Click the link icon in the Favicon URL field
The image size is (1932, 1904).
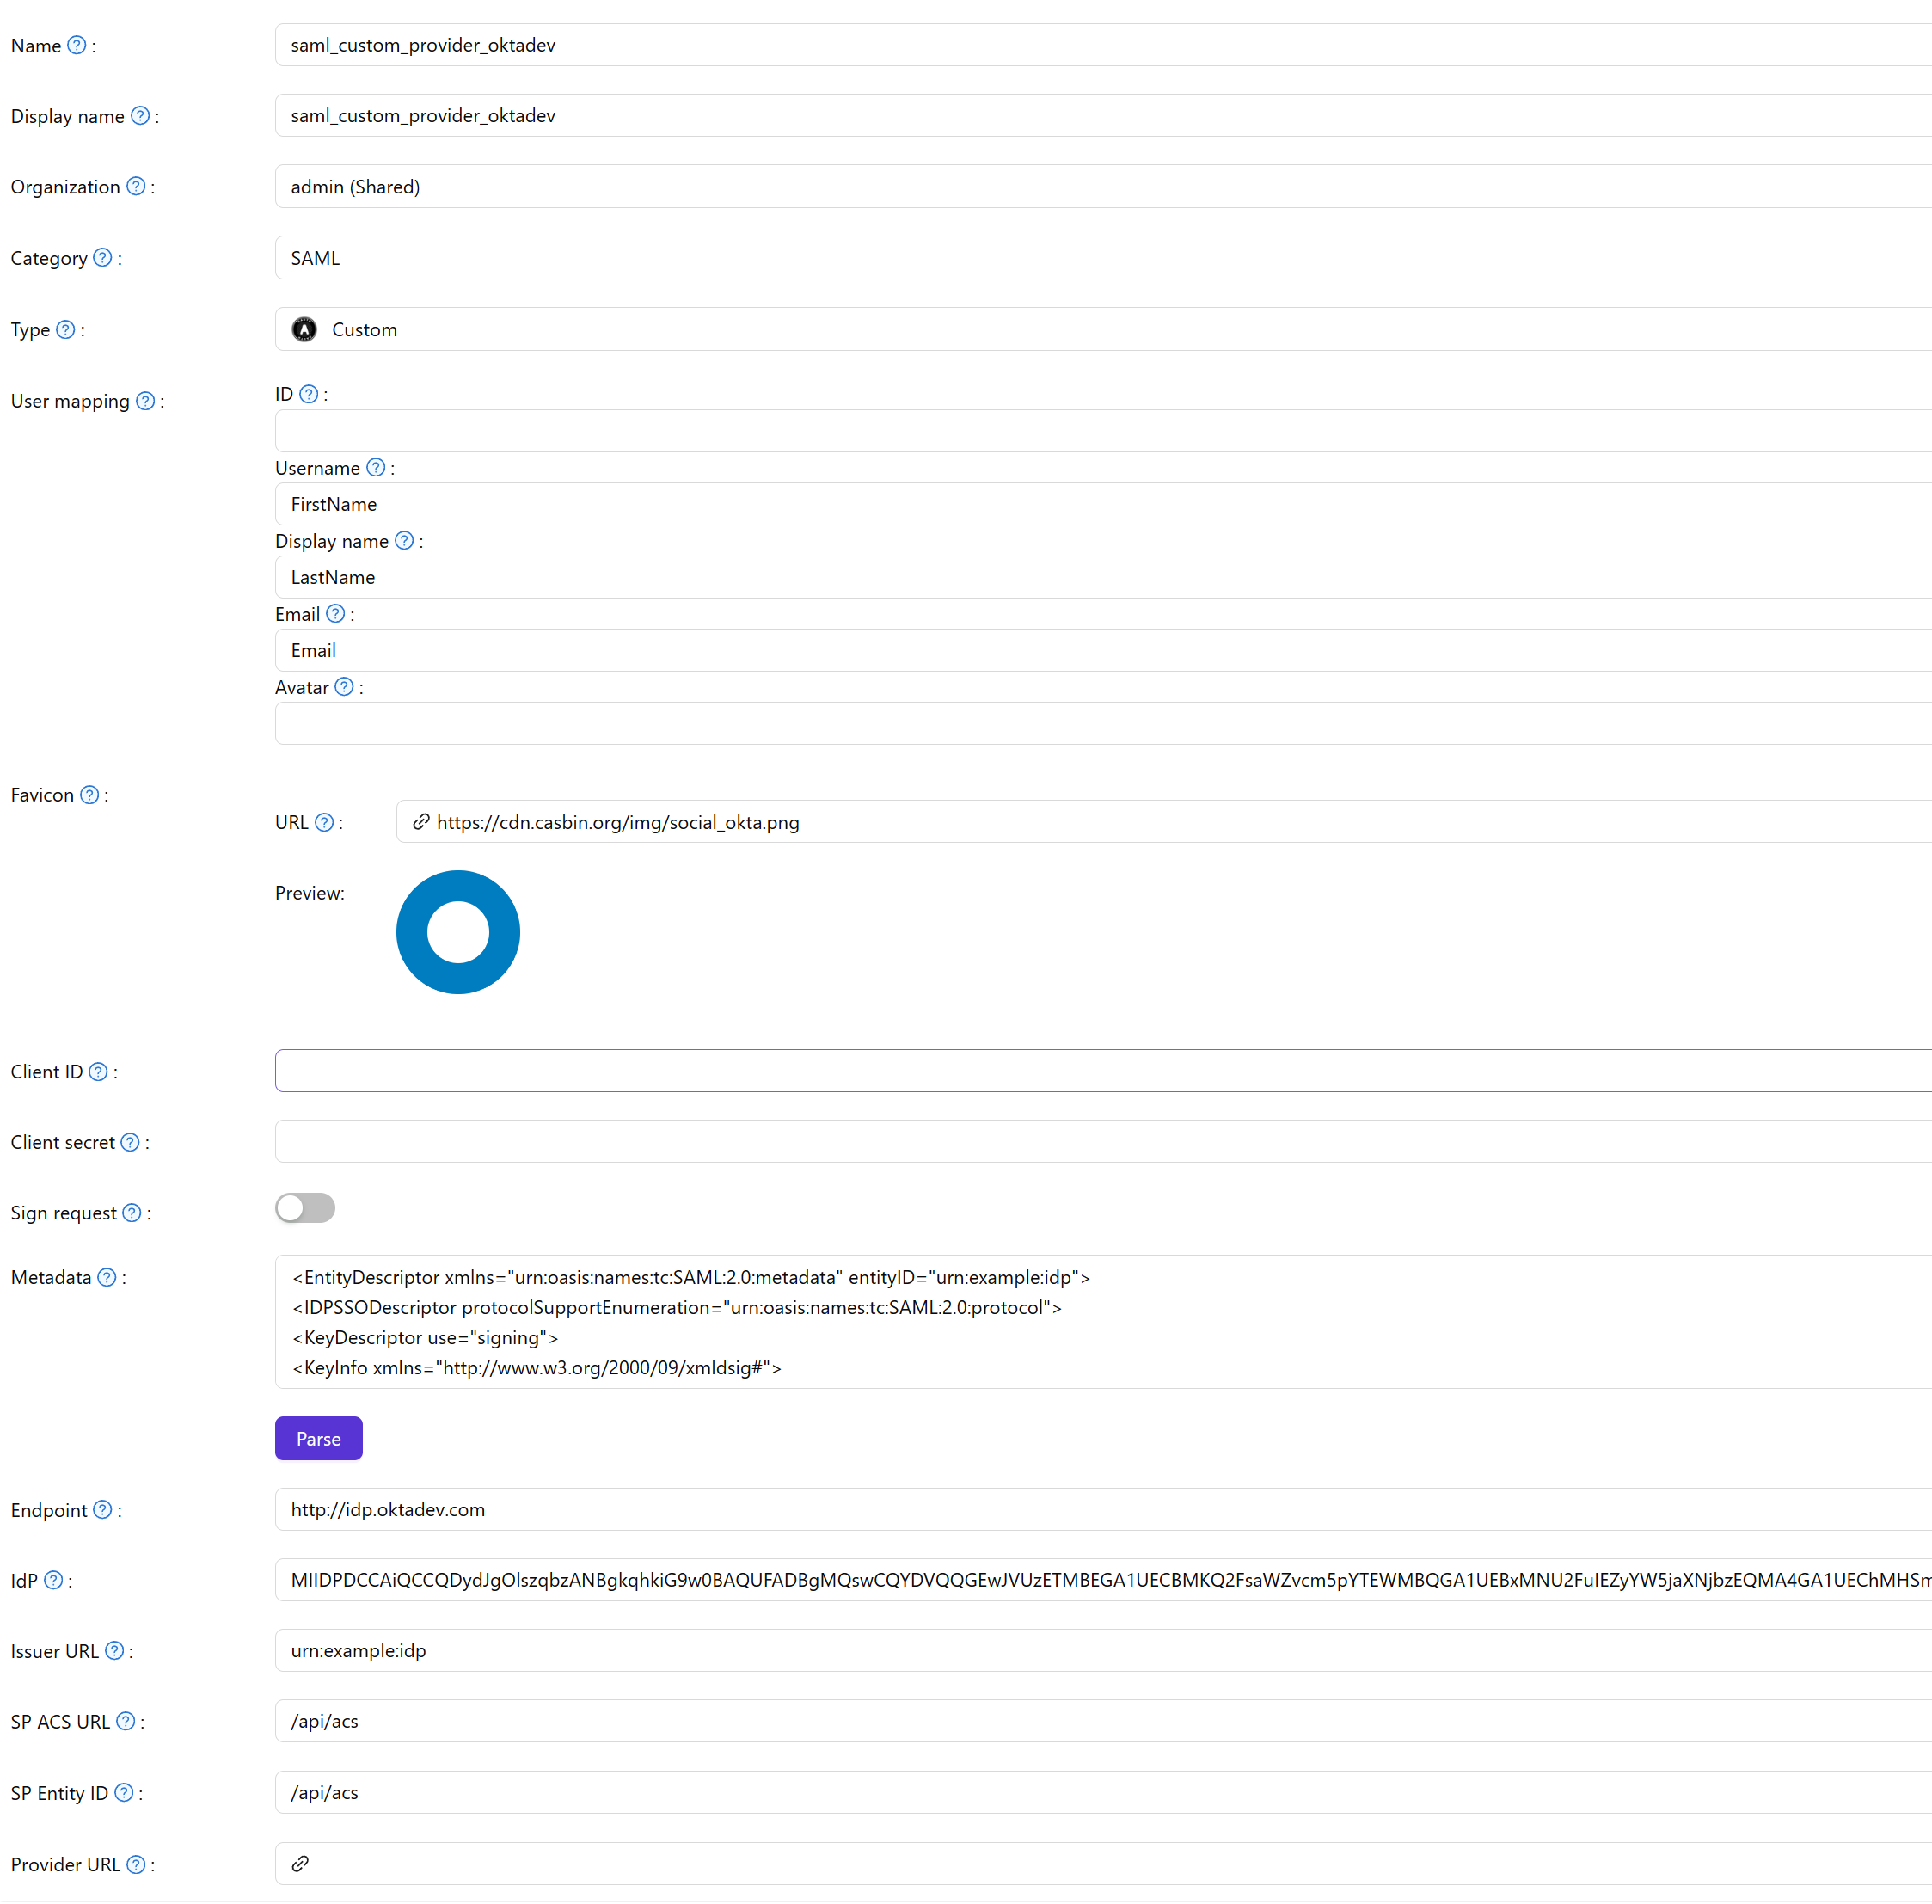421,822
